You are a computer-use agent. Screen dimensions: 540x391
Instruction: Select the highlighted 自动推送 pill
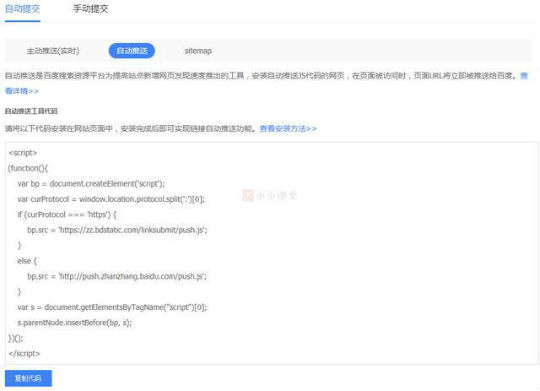tap(132, 51)
